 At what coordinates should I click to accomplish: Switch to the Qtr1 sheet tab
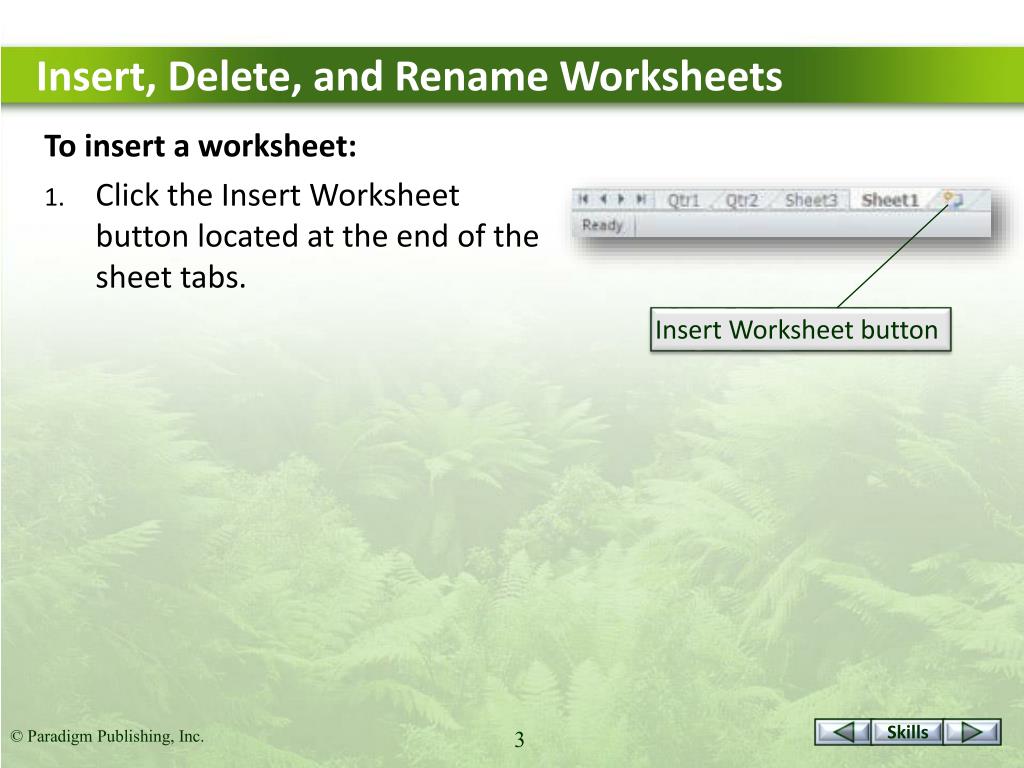(x=683, y=200)
